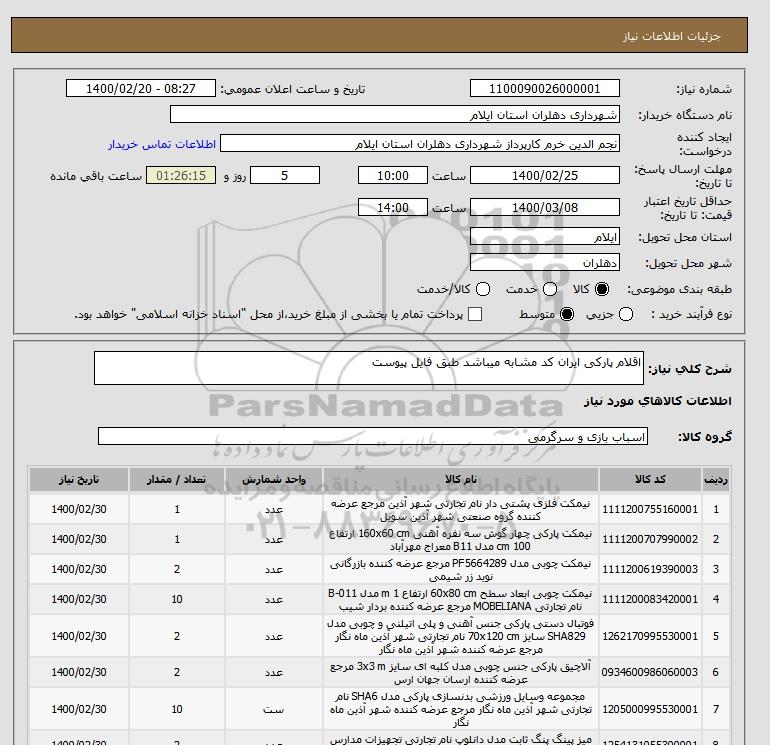Screen dimensions: 770x745
Task: Click the row 5 SHA829 foosball item name
Action: pyautogui.click(x=461, y=636)
